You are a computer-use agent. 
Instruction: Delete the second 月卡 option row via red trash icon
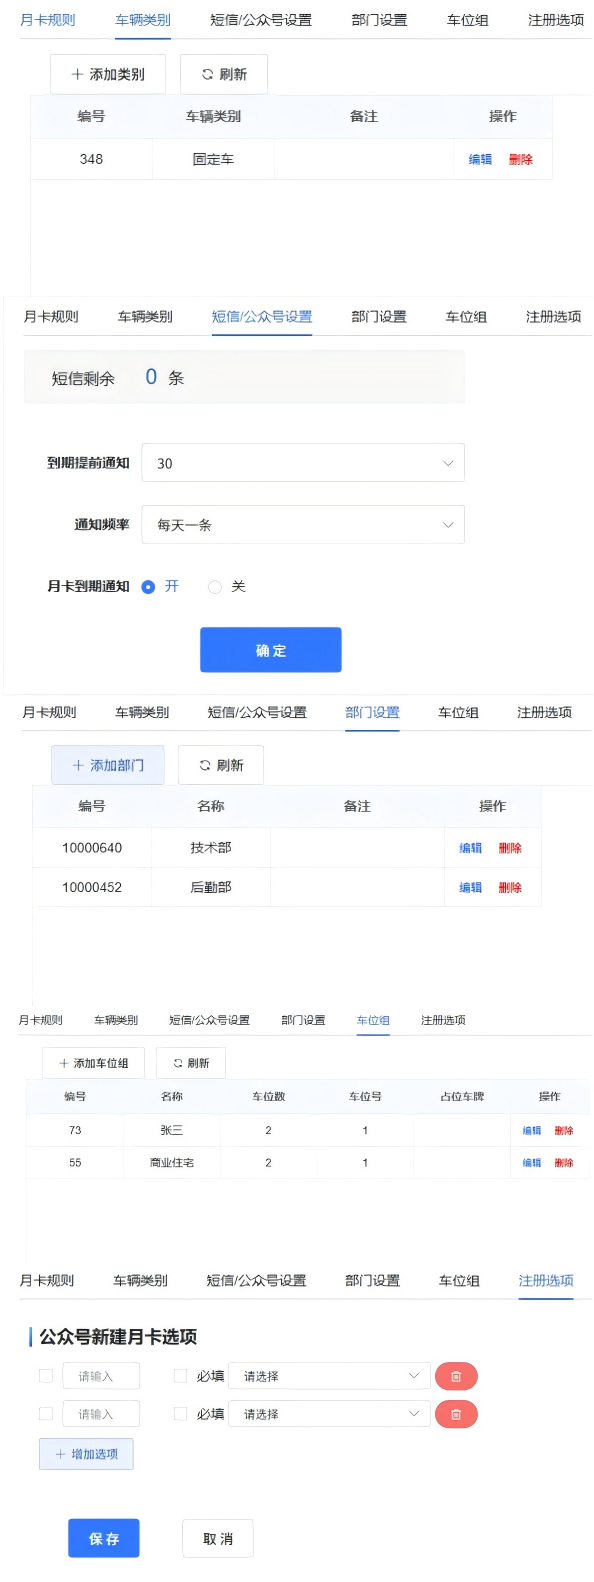coord(456,1414)
